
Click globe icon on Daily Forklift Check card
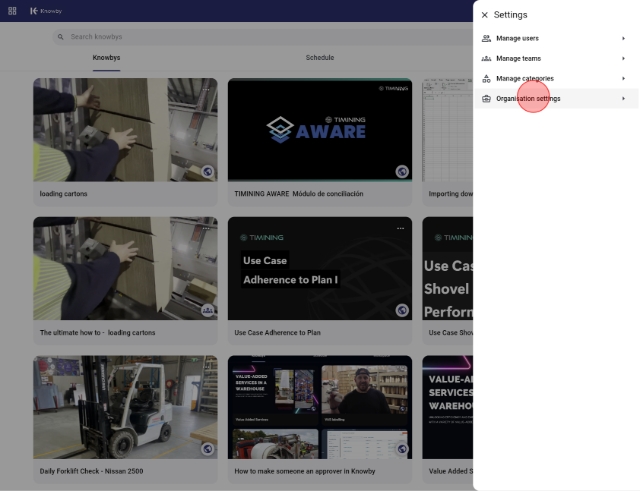[208, 449]
